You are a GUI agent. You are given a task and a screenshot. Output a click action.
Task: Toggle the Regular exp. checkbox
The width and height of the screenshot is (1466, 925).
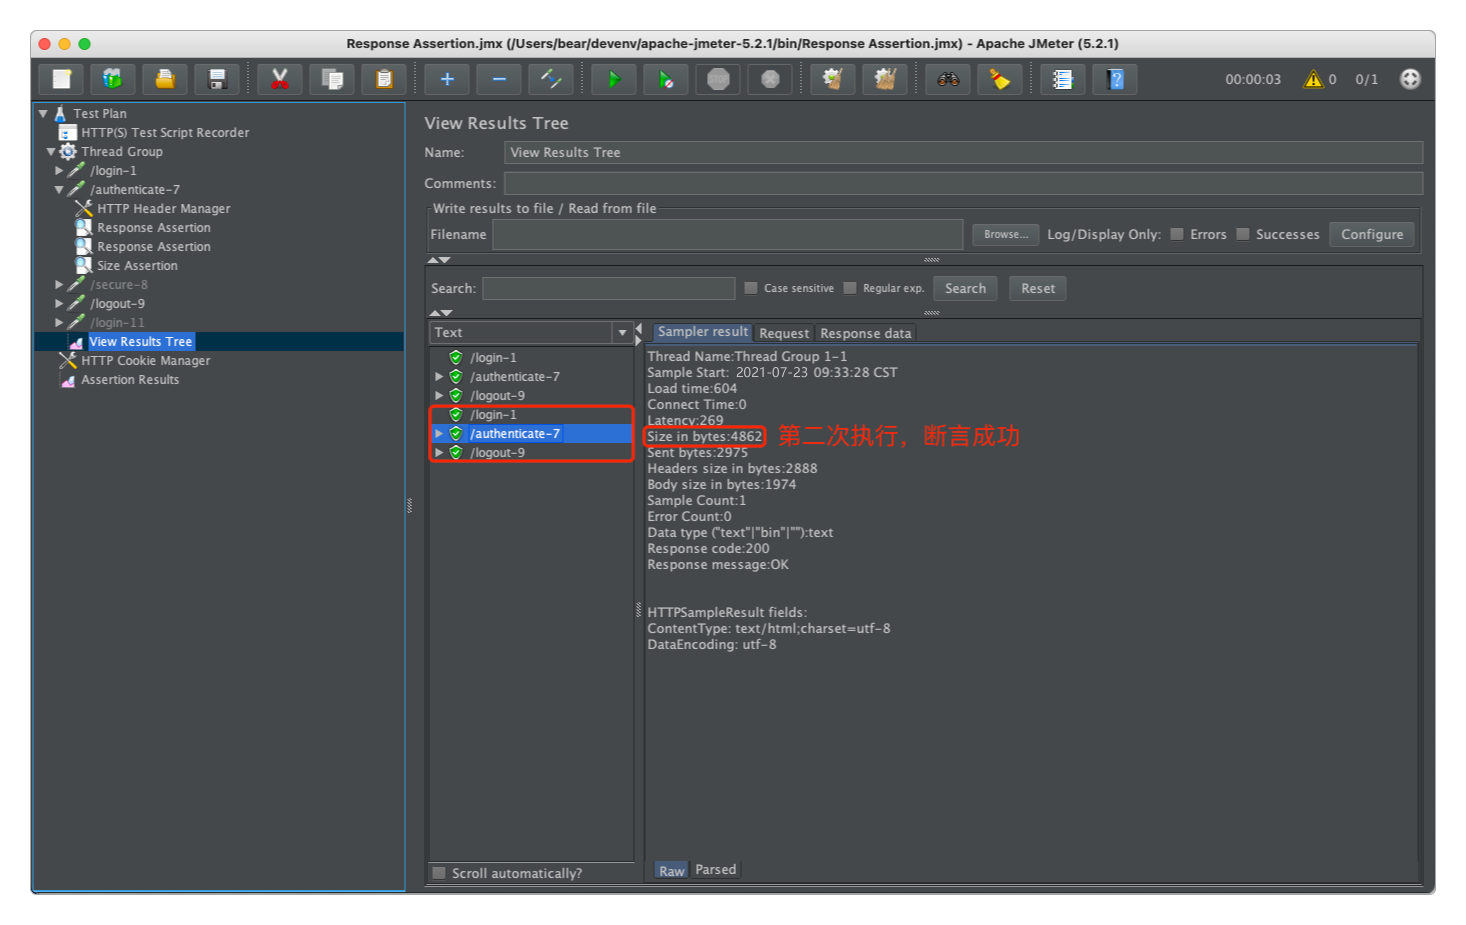point(850,288)
